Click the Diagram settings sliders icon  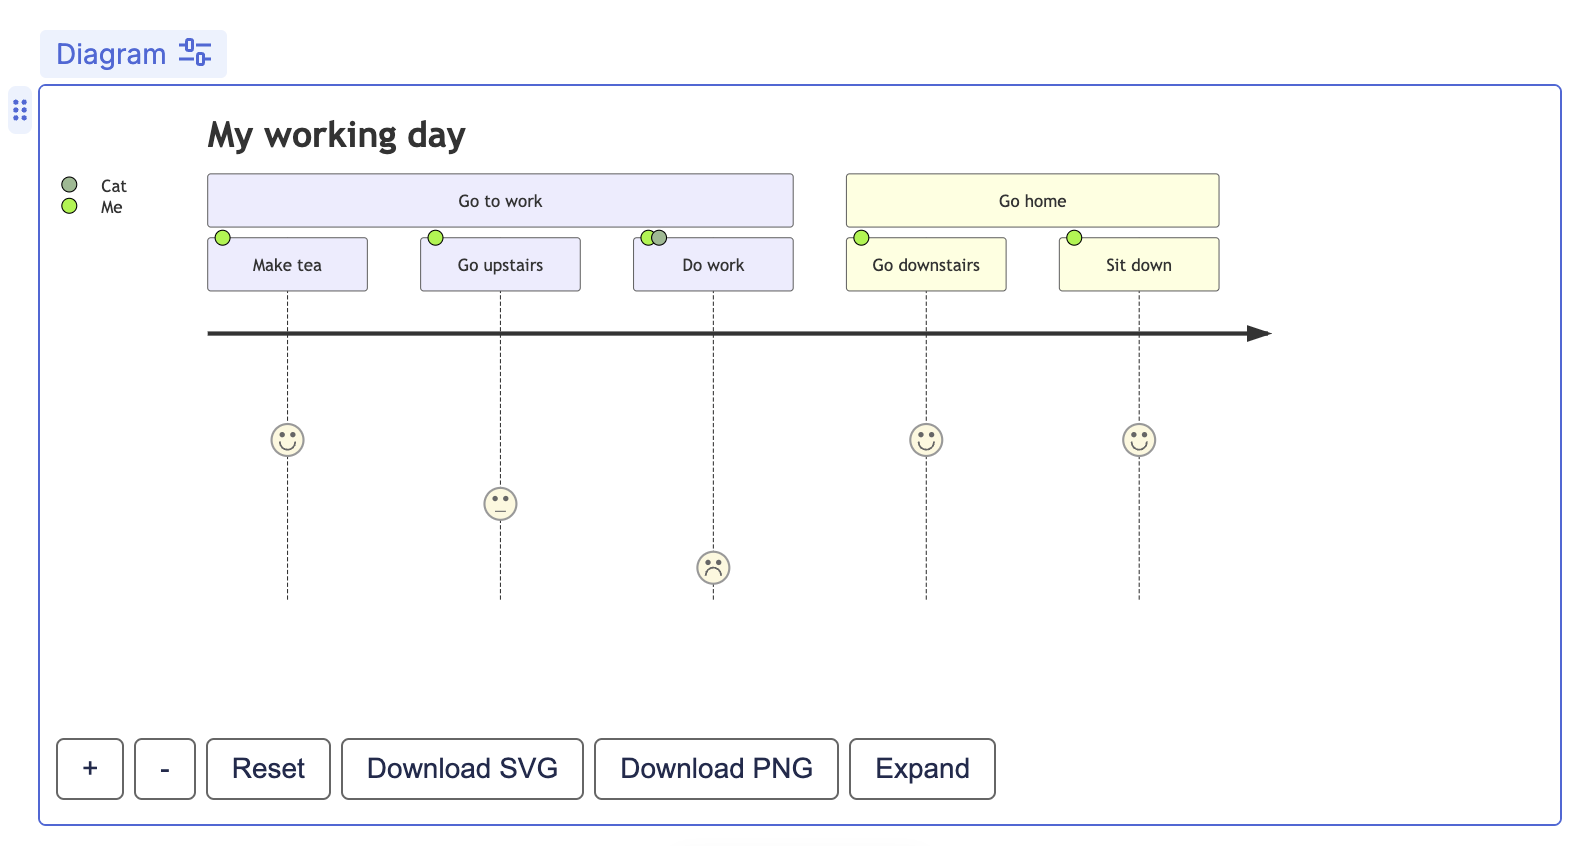[195, 53]
